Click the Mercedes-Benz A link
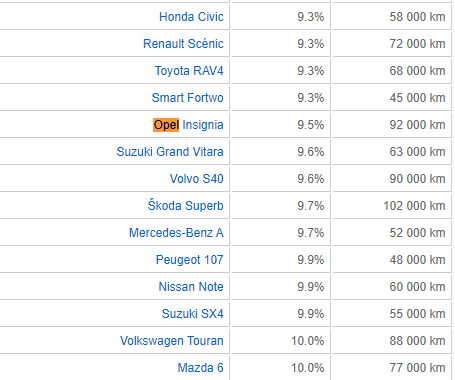 176,233
